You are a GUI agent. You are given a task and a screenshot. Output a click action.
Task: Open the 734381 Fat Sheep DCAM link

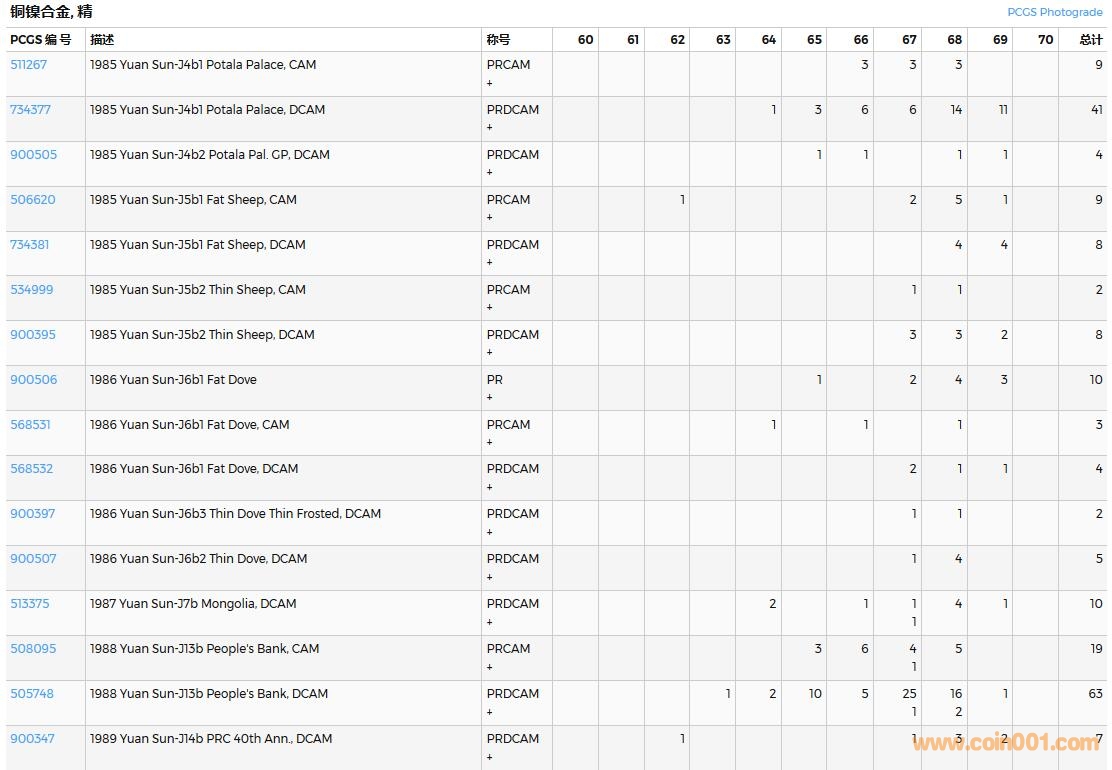29,245
